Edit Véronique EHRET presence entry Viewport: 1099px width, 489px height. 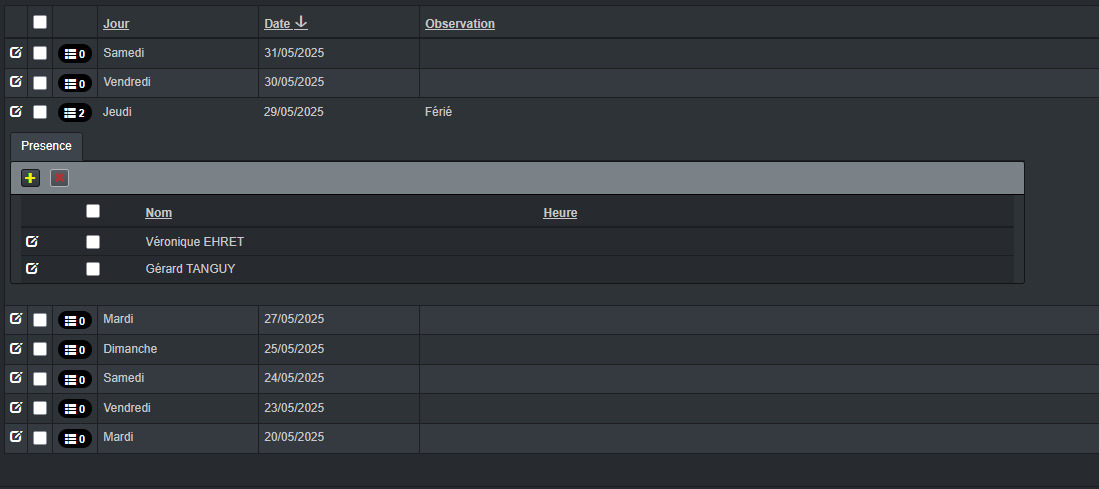click(32, 242)
